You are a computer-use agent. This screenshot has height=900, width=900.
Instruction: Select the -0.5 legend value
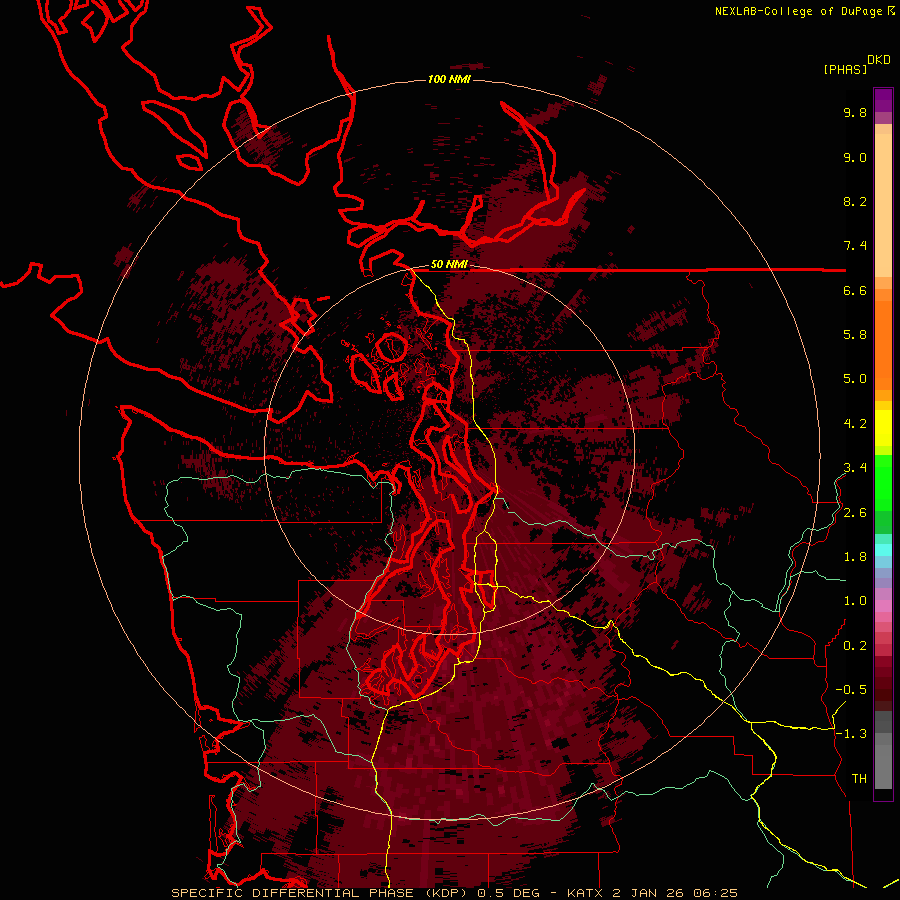[x=851, y=690]
